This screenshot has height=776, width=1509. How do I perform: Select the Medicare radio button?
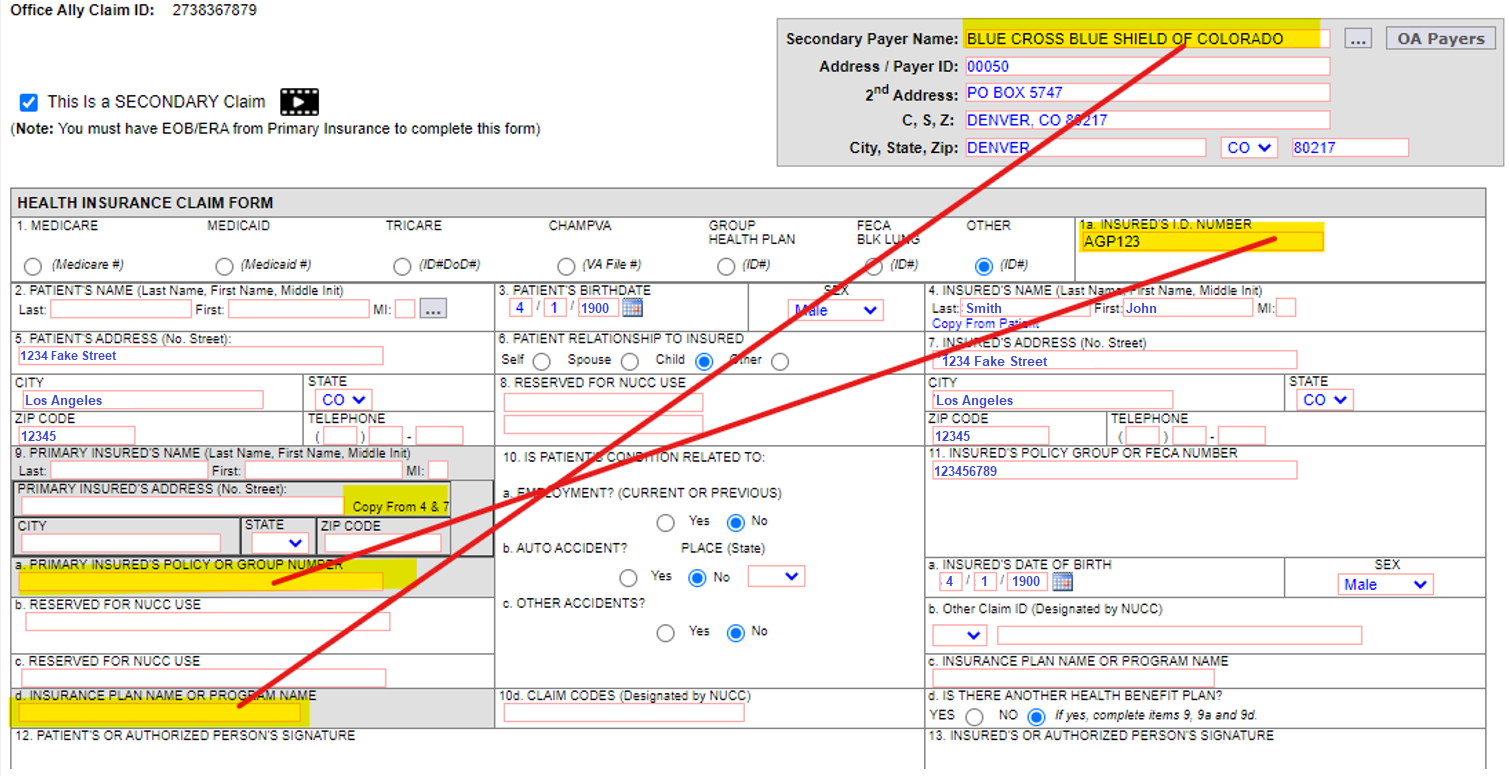click(32, 266)
